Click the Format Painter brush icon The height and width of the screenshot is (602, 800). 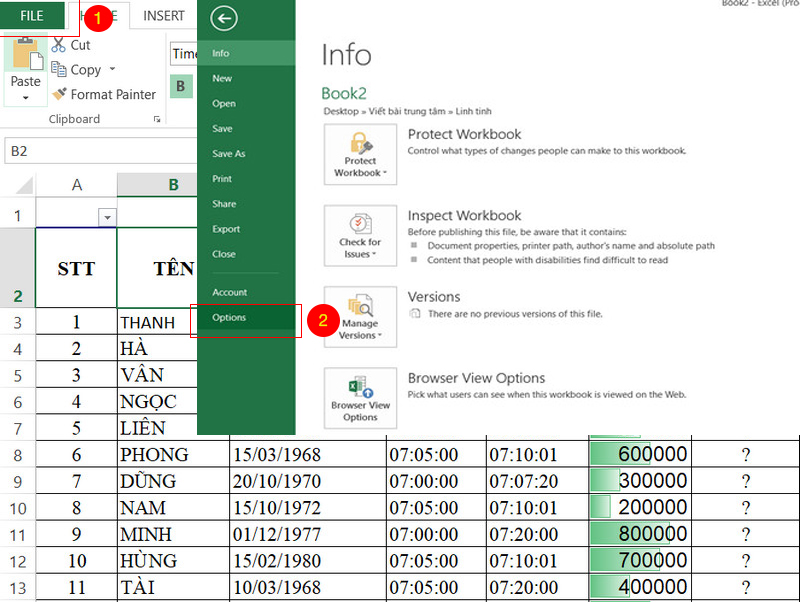[59, 94]
